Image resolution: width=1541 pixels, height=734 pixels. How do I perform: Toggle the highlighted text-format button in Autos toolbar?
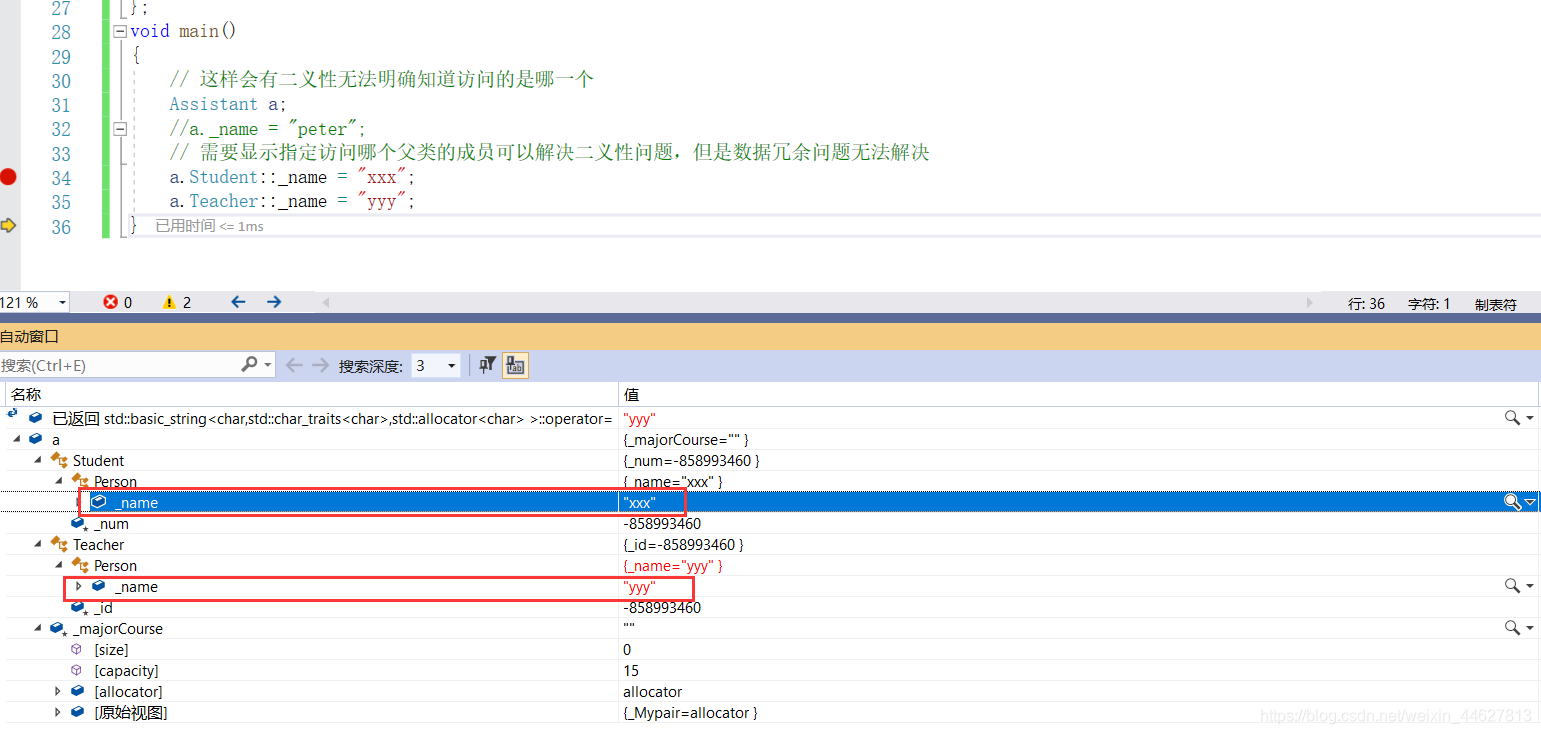[515, 366]
